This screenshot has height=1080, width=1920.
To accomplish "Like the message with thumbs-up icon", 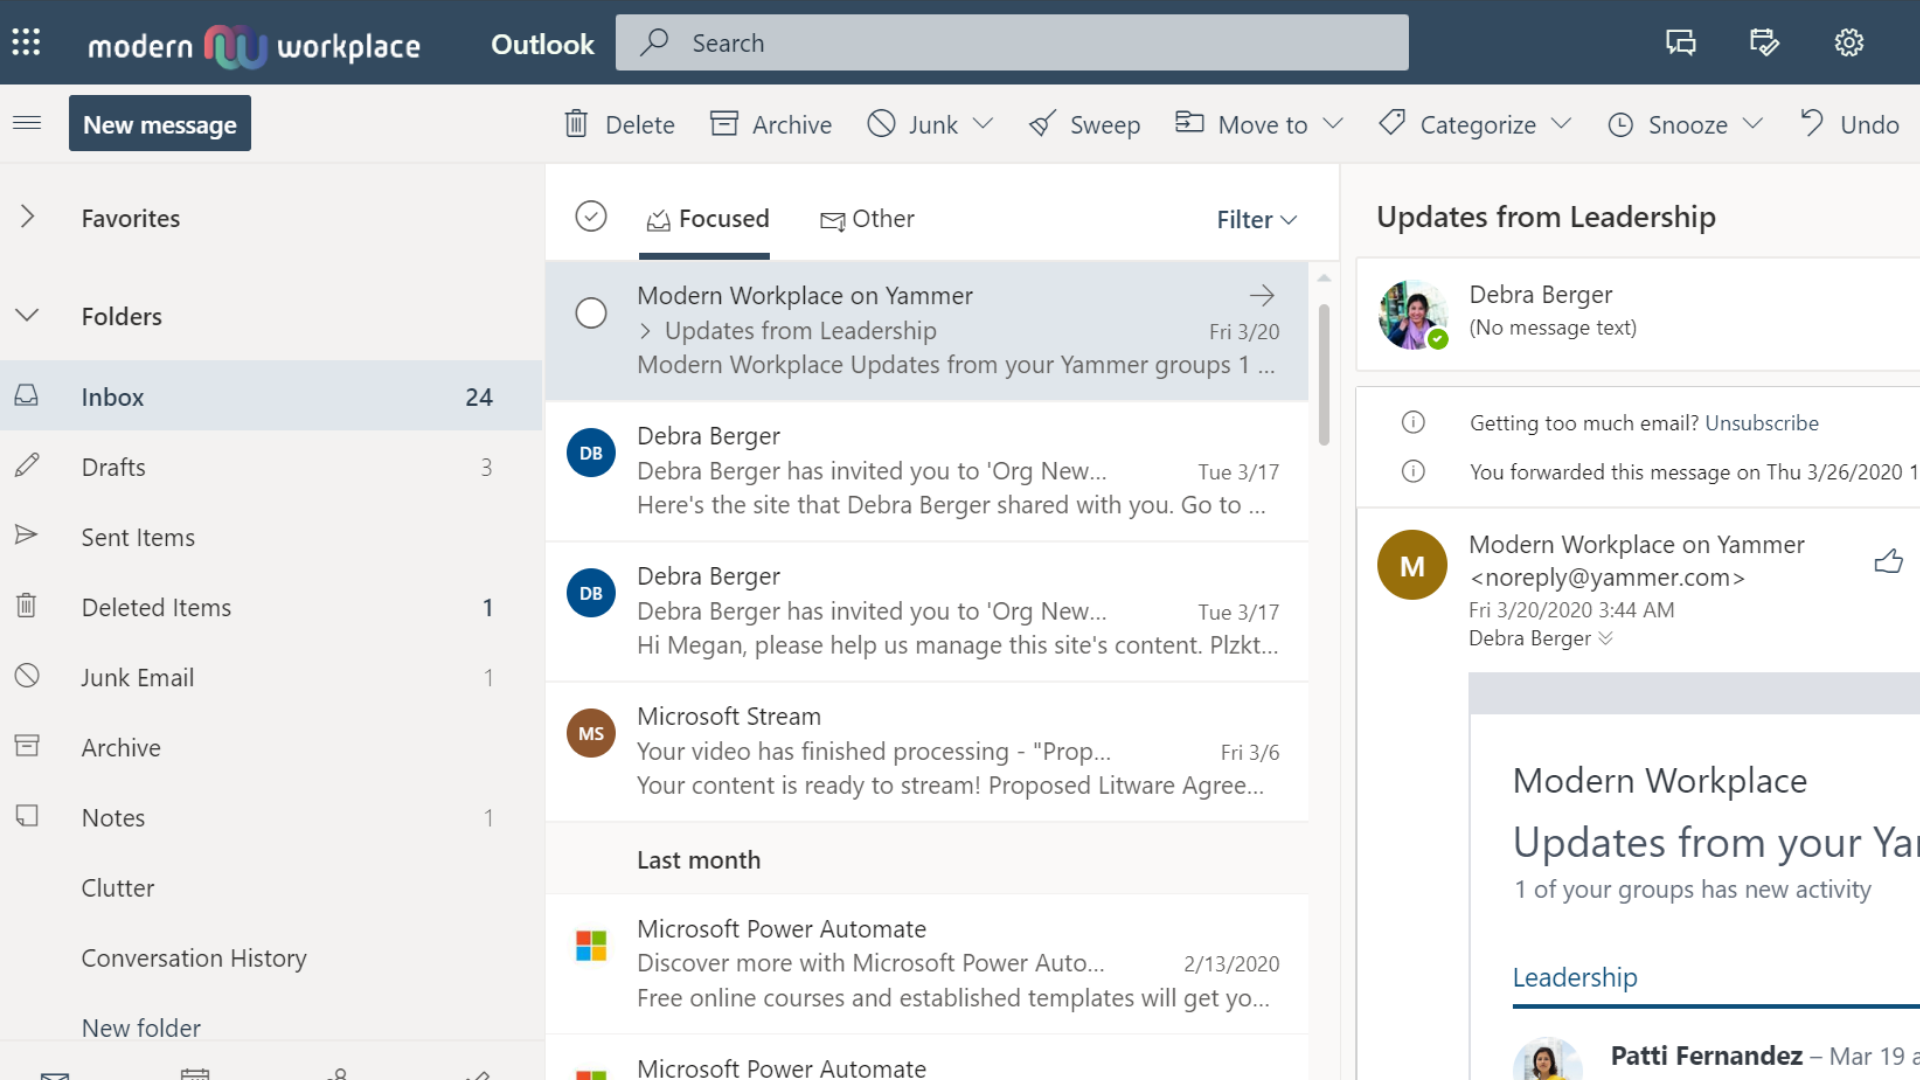I will pyautogui.click(x=1888, y=561).
